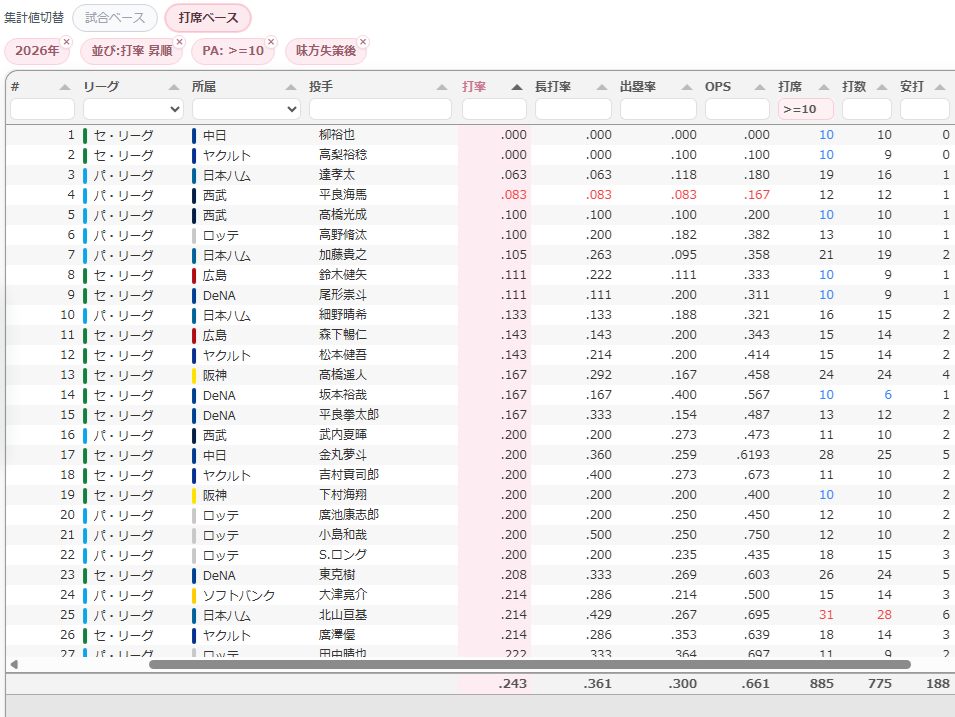Click the 2026年 filter chip
This screenshot has height=717, width=955.
pyautogui.click(x=37, y=51)
